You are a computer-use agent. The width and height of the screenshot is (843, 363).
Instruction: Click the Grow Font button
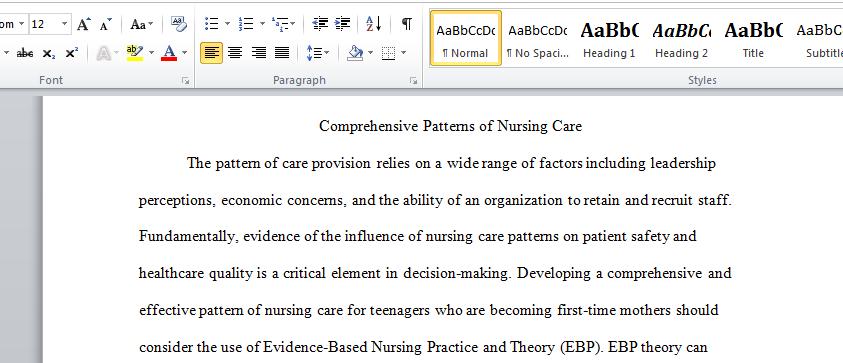[84, 24]
